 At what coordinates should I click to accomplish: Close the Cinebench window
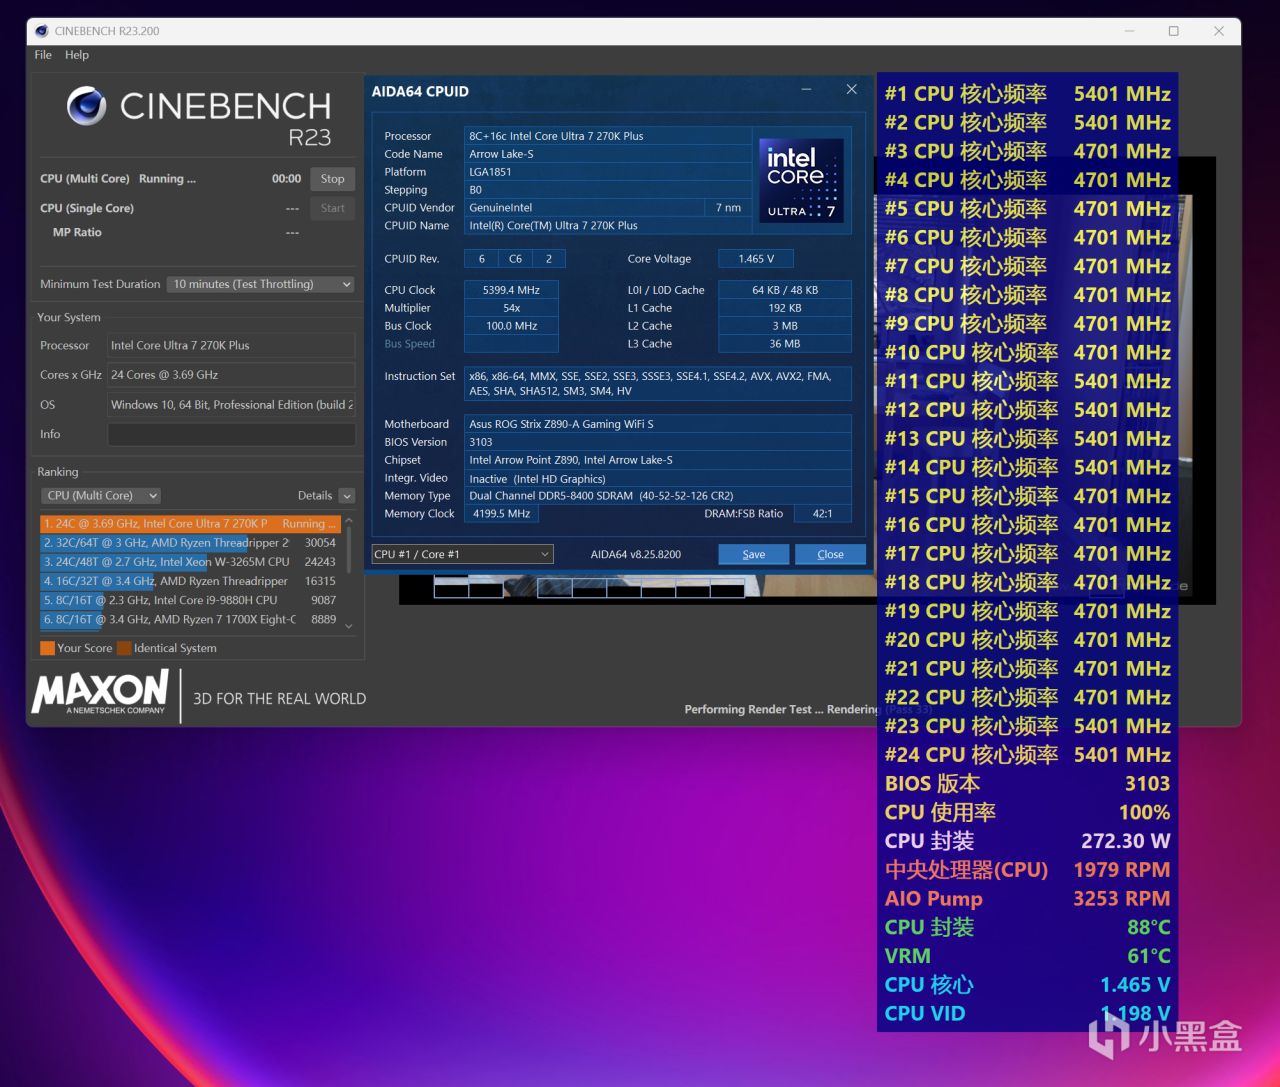[1219, 31]
